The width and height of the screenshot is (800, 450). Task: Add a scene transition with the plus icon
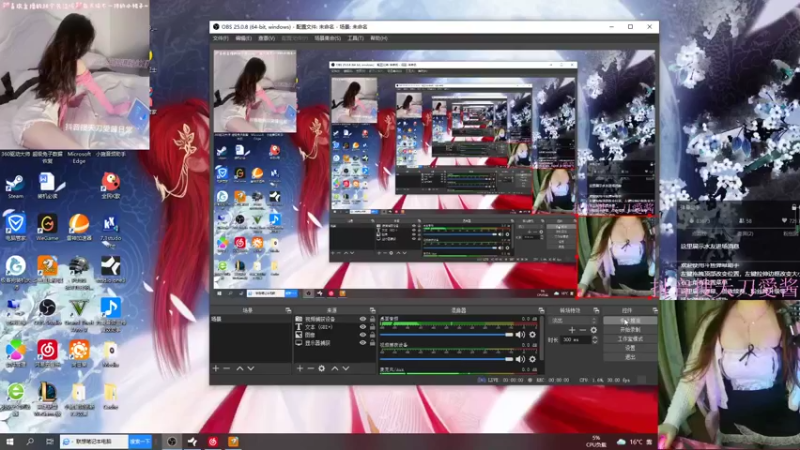(x=572, y=330)
